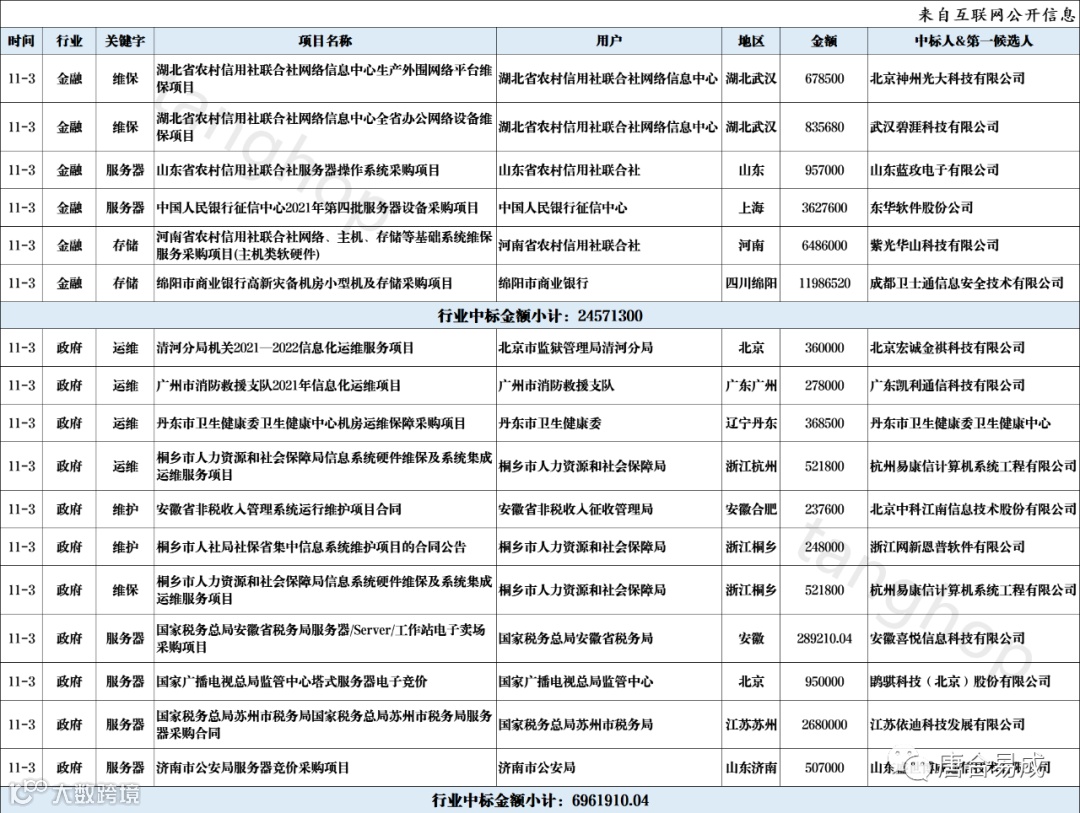The height and width of the screenshot is (813, 1080).
Task: Select project 桐乡市人社局社保省集中信息系统维护项目的合同公告
Action: (311, 547)
